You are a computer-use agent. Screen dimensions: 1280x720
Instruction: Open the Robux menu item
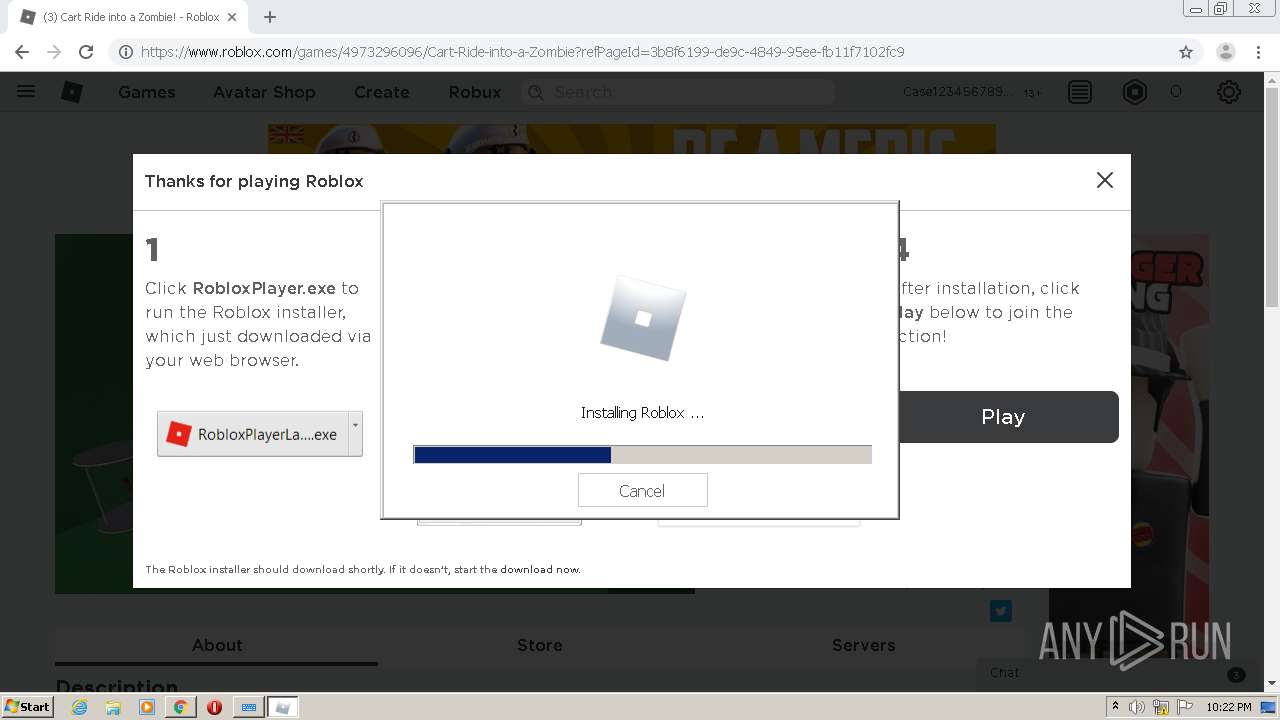click(475, 92)
